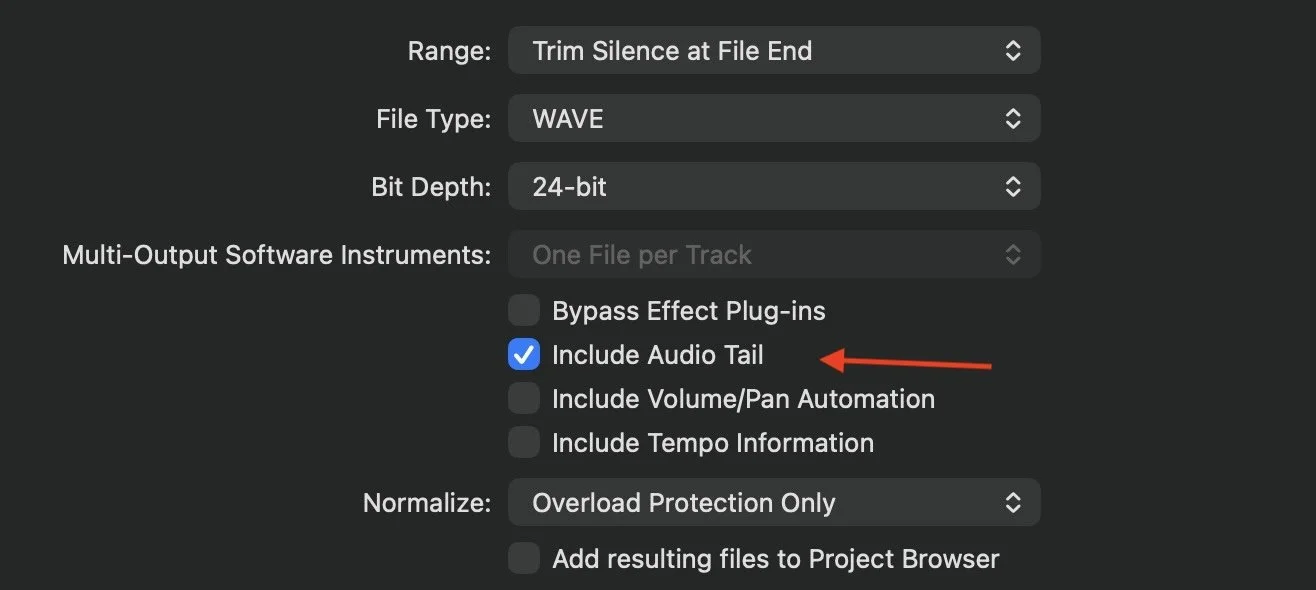The image size is (1316, 590).
Task: Click the dimmed arrows on Multi-Output popup
Action: pos(1013,255)
